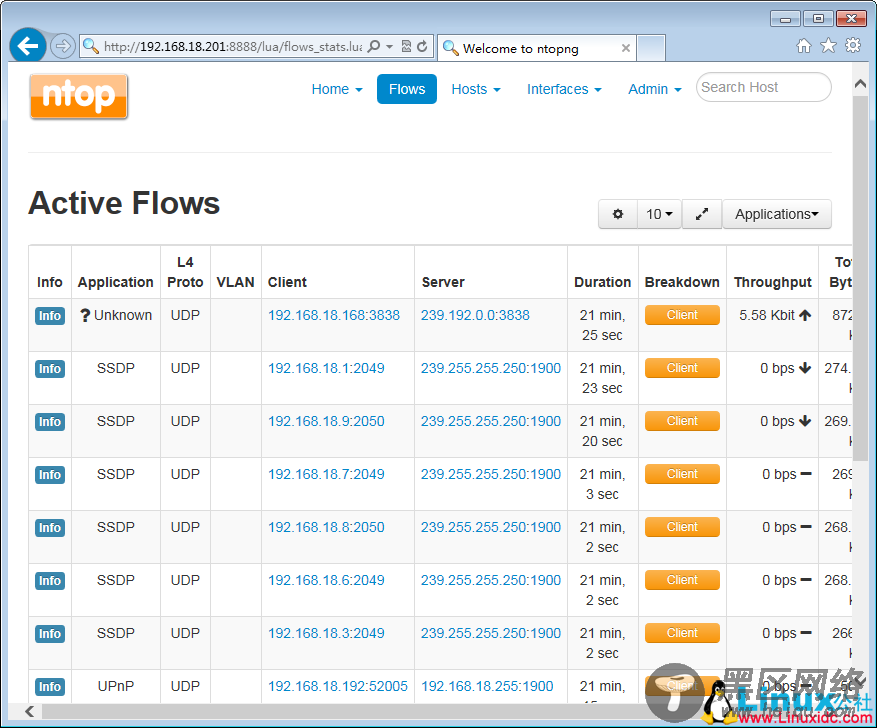Viewport: 877px width, 728px height.
Task: Open favorites star icon
Action: [x=828, y=46]
